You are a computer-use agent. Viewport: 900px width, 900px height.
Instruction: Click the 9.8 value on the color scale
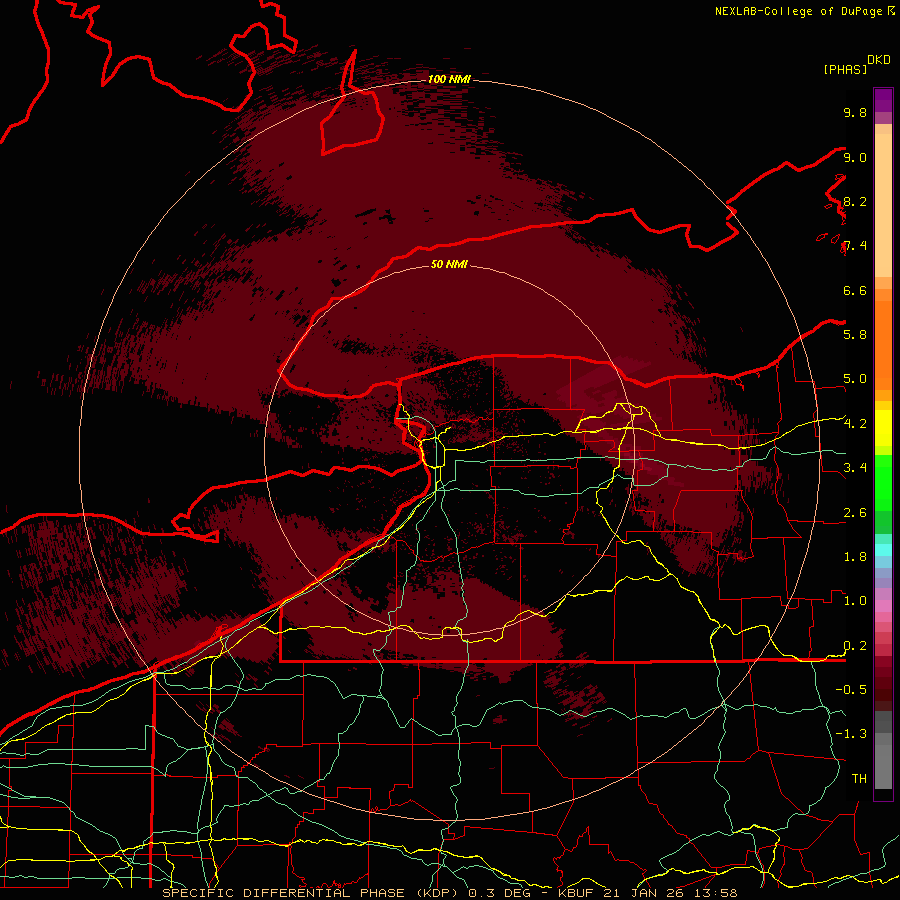point(855,112)
